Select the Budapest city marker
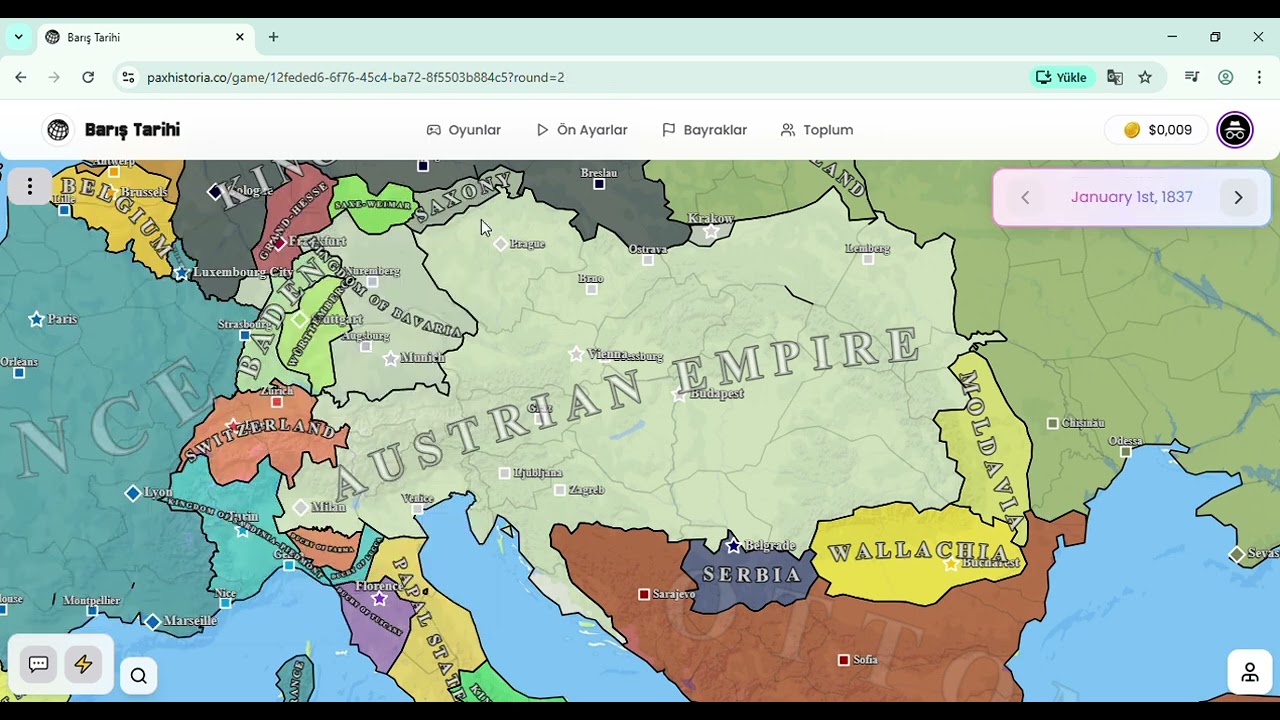The image size is (1280, 720). tap(679, 395)
